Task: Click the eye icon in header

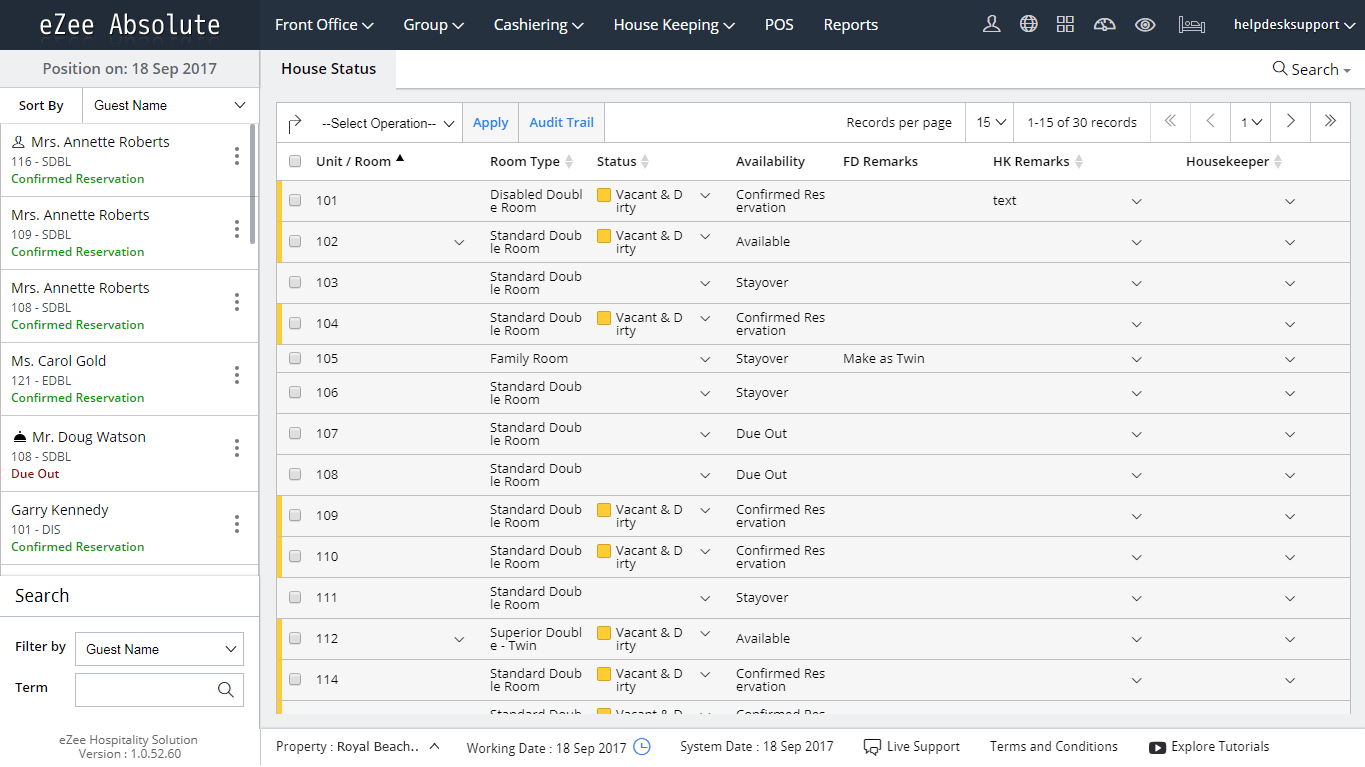Action: [x=1145, y=25]
